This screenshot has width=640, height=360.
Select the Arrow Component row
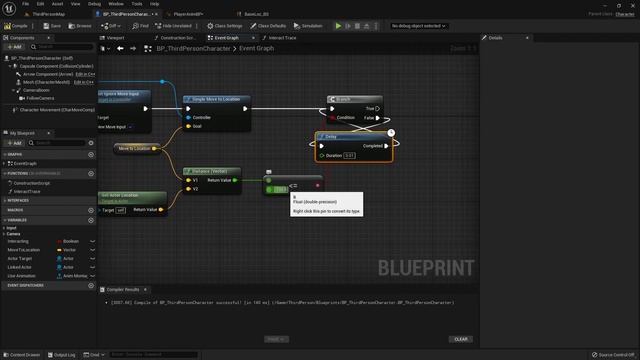click(48, 74)
